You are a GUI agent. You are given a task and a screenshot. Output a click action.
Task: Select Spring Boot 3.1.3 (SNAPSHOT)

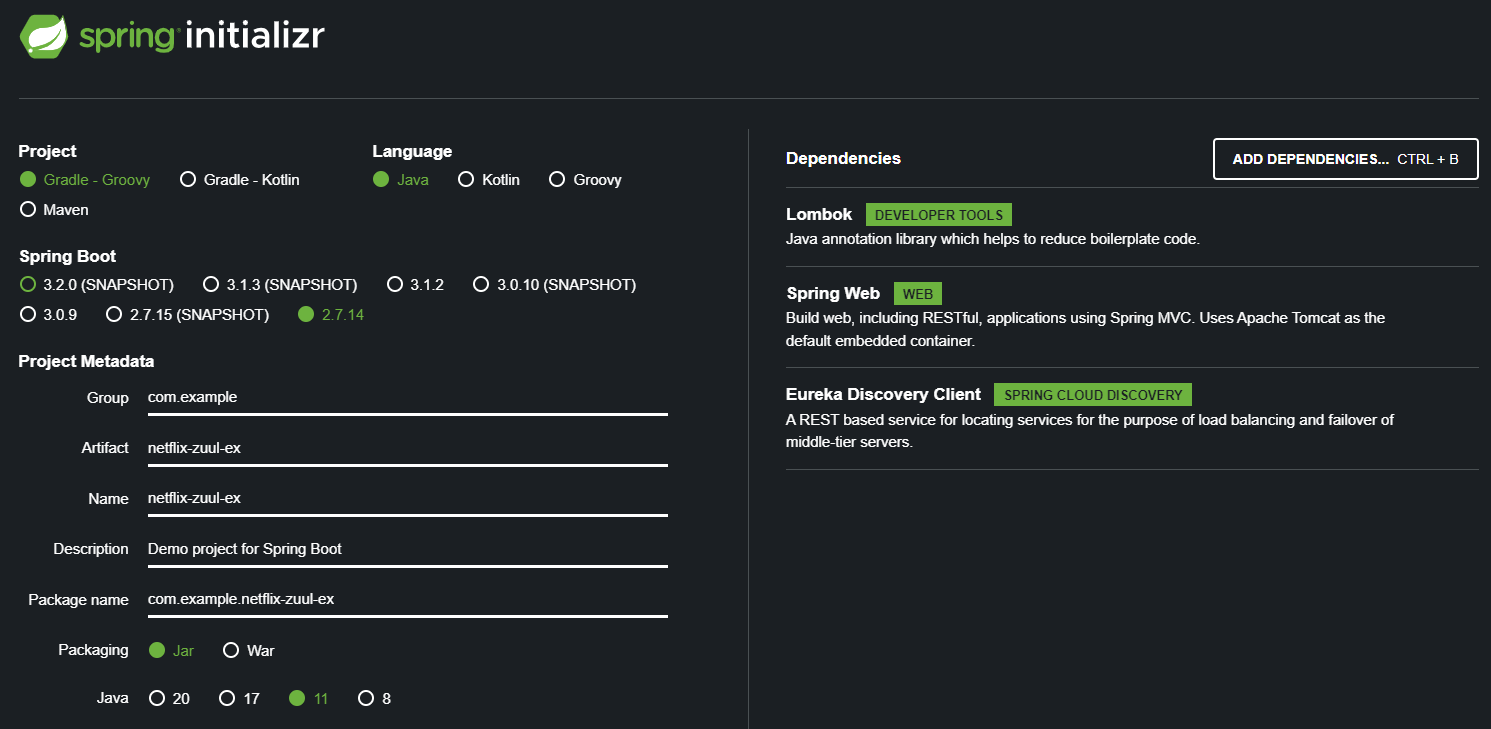[x=280, y=285]
